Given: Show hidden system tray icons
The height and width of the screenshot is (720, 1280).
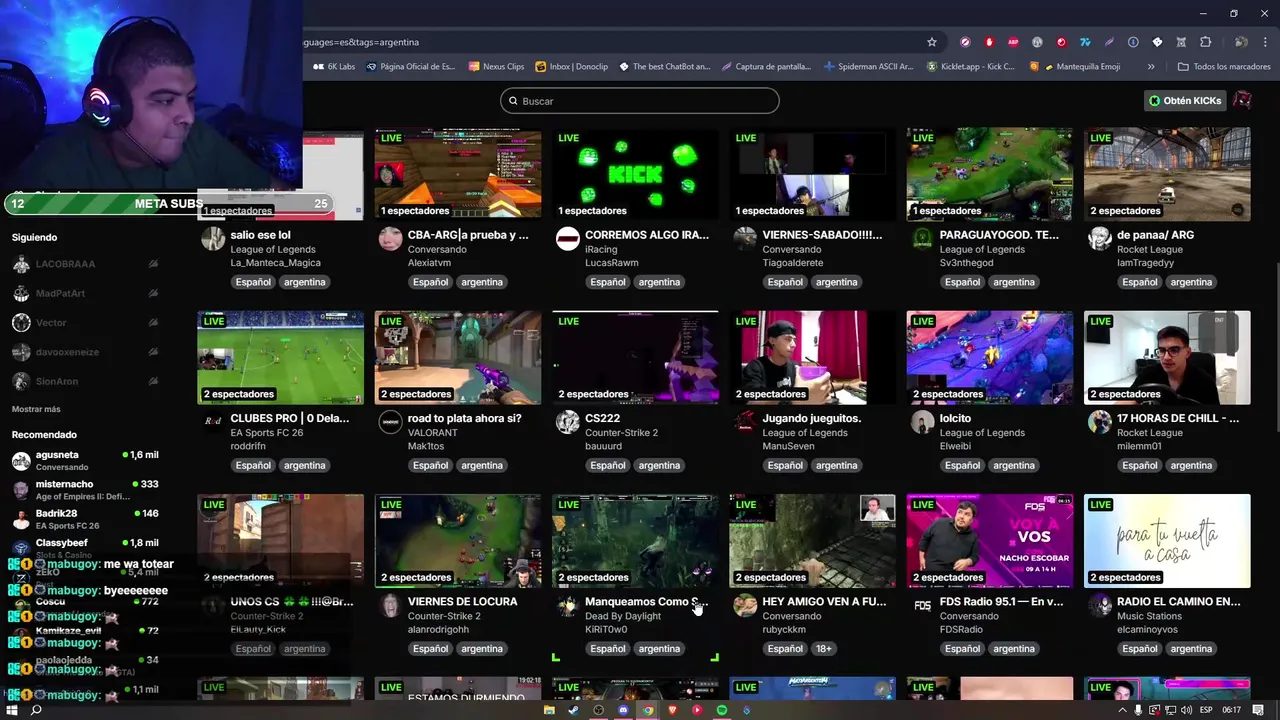Looking at the screenshot, I should click(1123, 710).
